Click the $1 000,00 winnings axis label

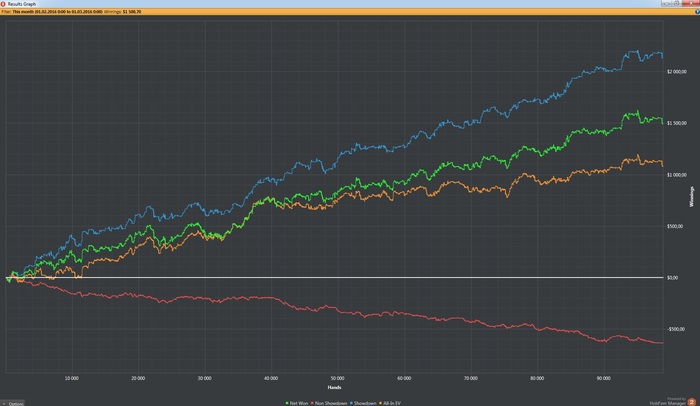[x=677, y=175]
